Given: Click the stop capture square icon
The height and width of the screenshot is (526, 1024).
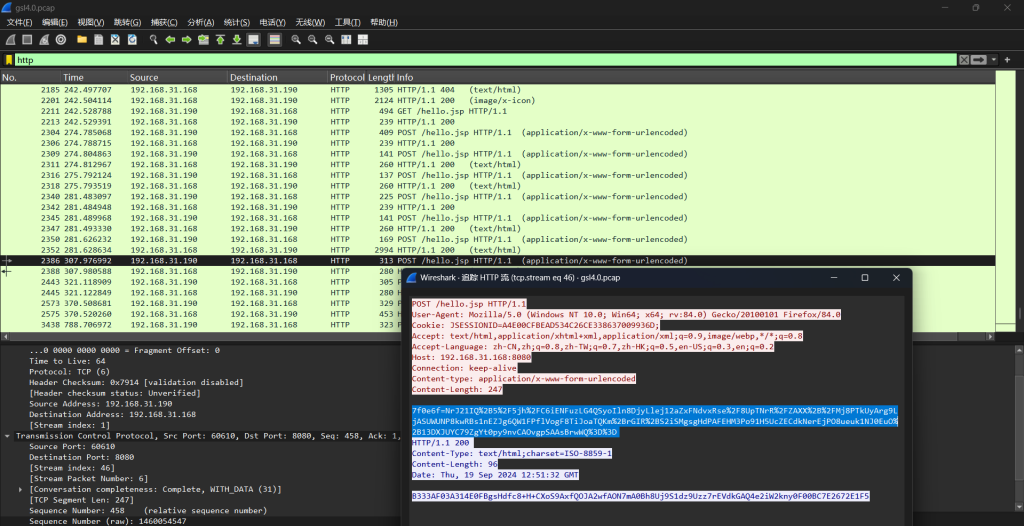Looking at the screenshot, I should click(28, 40).
